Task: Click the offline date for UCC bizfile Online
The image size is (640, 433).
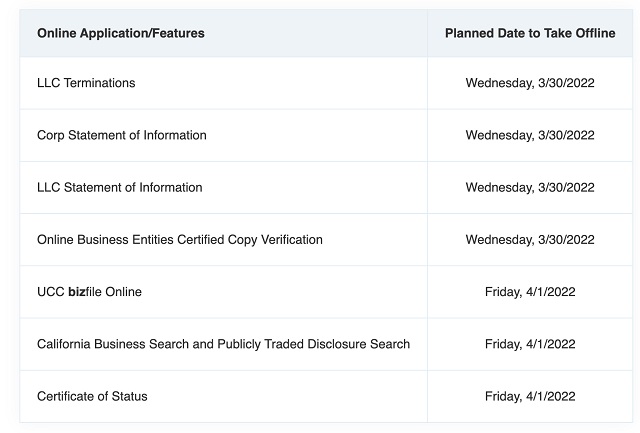Action: (x=530, y=292)
